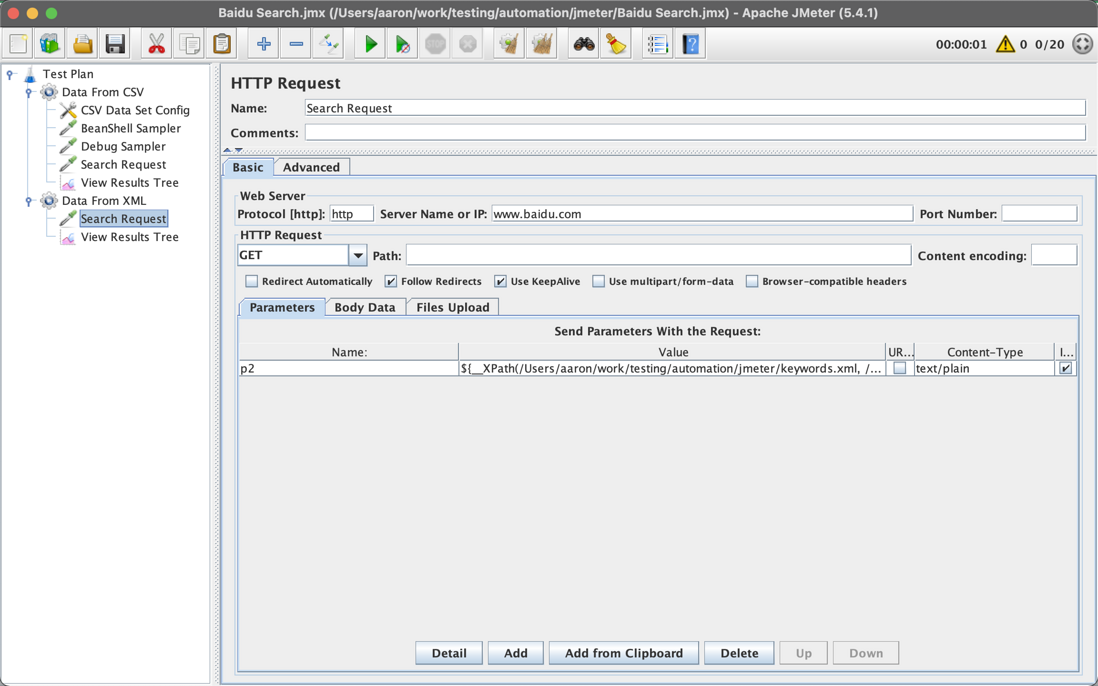Screen dimensions: 1098x686
Task: Select Search Request under Data From CSV
Action: point(123,164)
